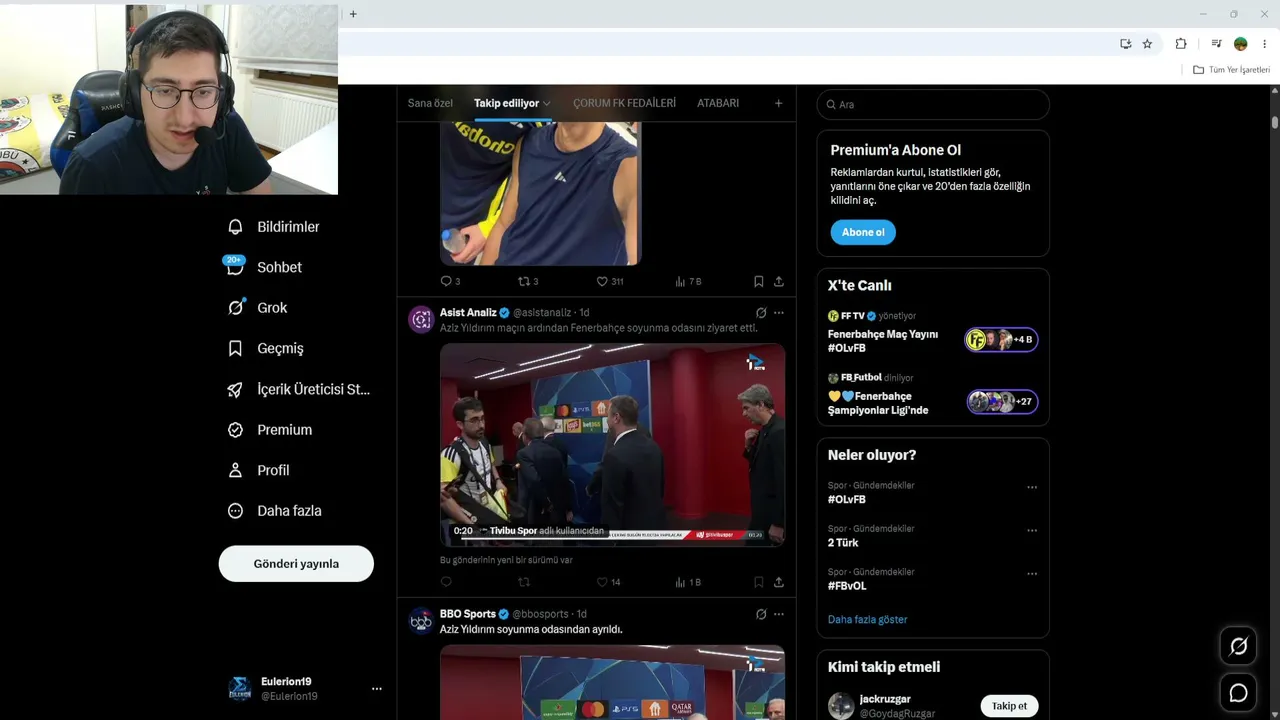Expand the Takip ediliyor dropdown chevron
The width and height of the screenshot is (1280, 720).
pos(547,104)
